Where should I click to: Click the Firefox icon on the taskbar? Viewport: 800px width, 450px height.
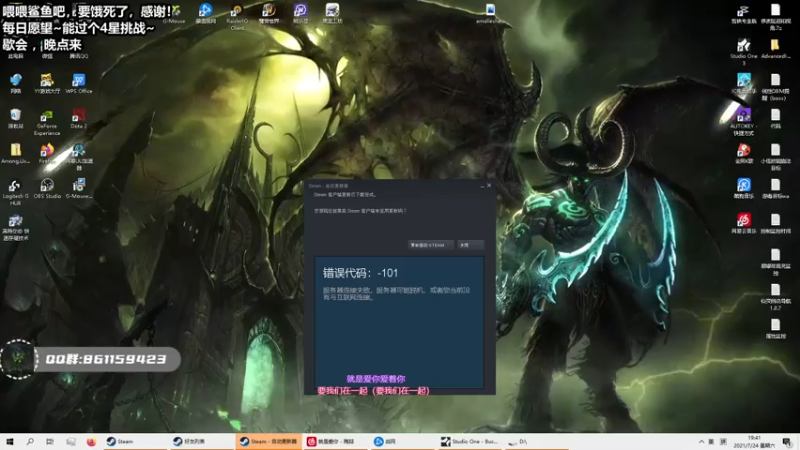coord(91,441)
